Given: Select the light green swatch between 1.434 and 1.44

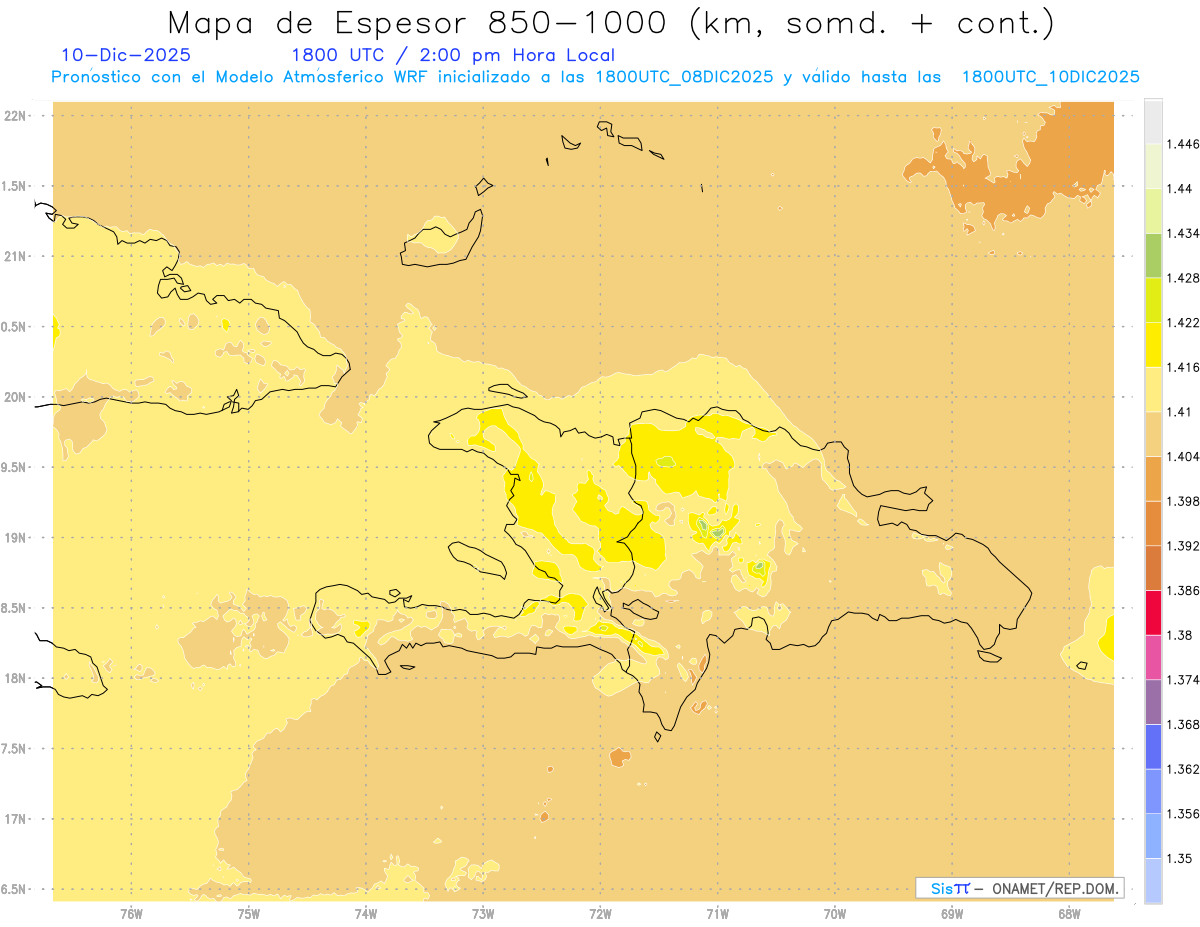Looking at the screenshot, I should pos(1153,210).
